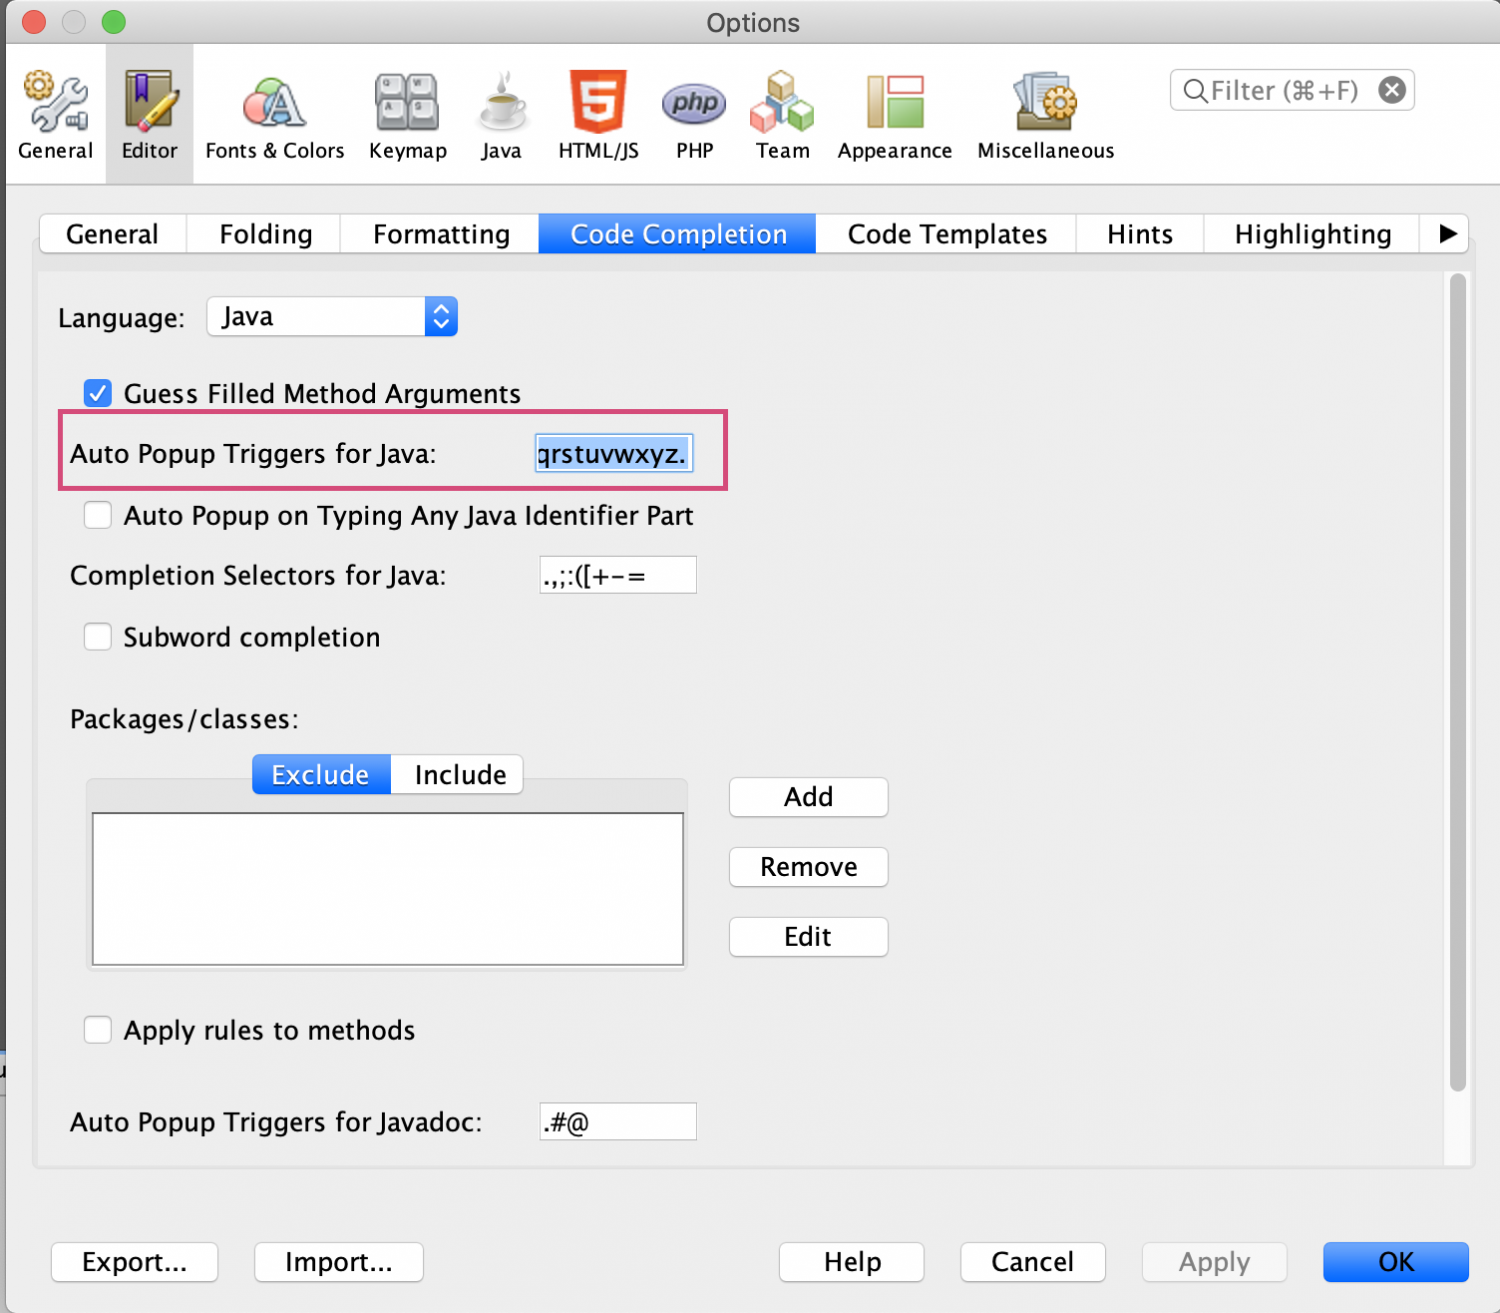Open the General options category

point(55,115)
